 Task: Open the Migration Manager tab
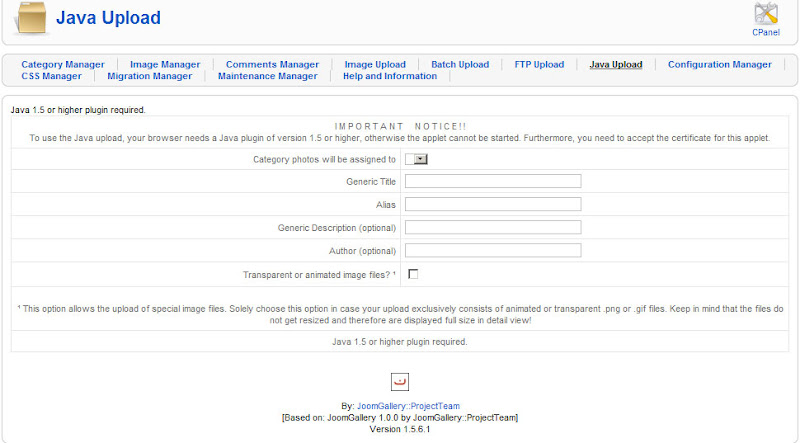point(149,76)
